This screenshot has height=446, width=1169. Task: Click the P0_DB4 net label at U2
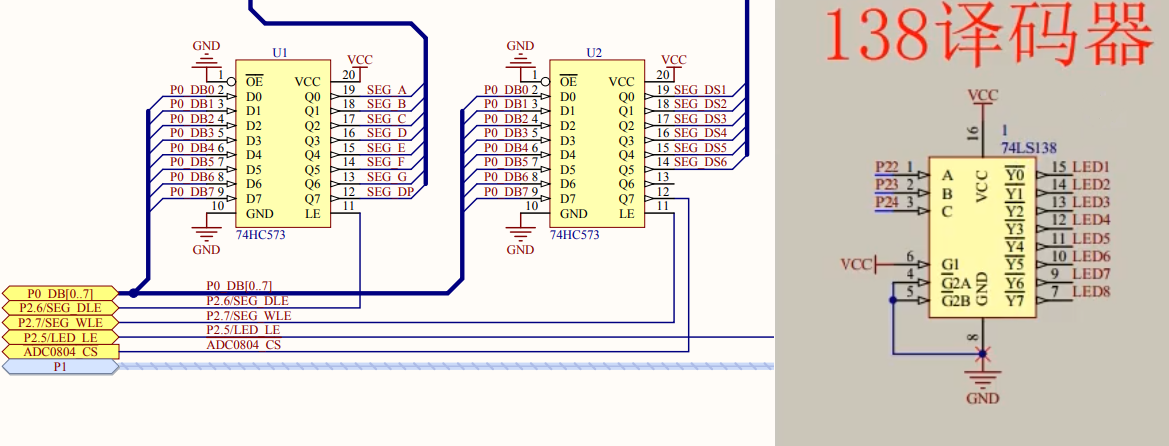point(505,148)
